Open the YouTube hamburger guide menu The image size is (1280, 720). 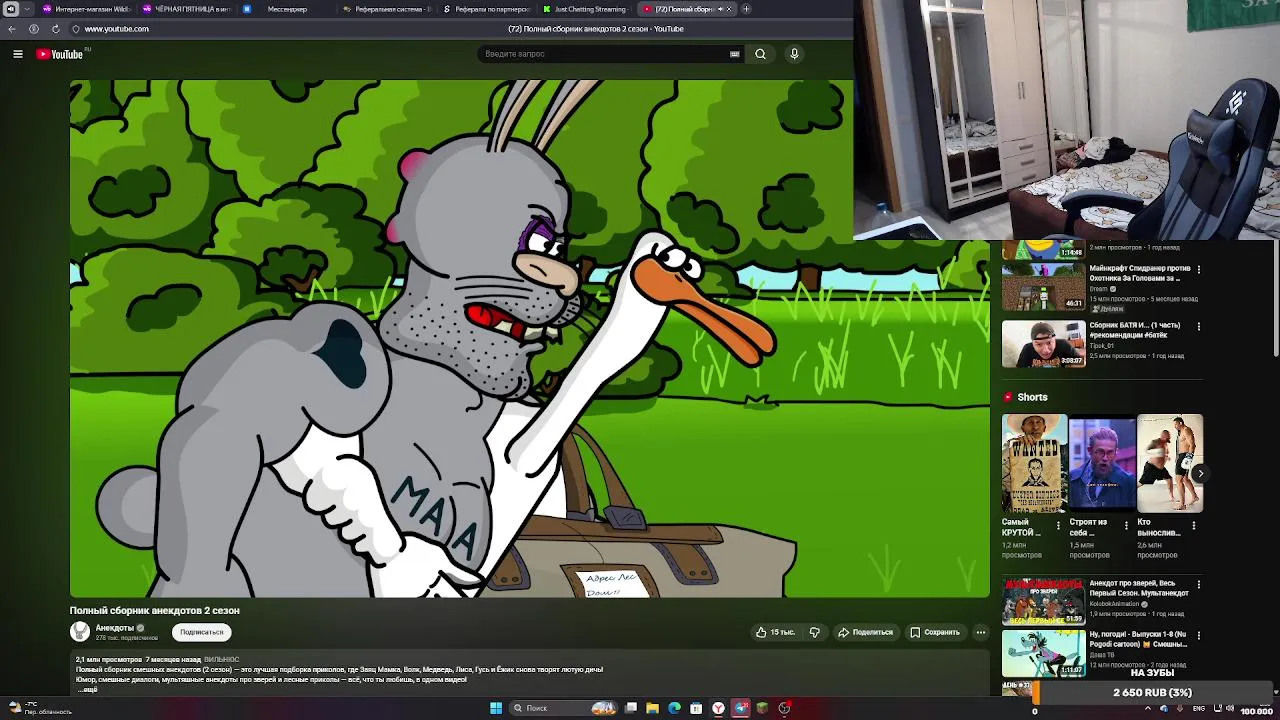18,54
